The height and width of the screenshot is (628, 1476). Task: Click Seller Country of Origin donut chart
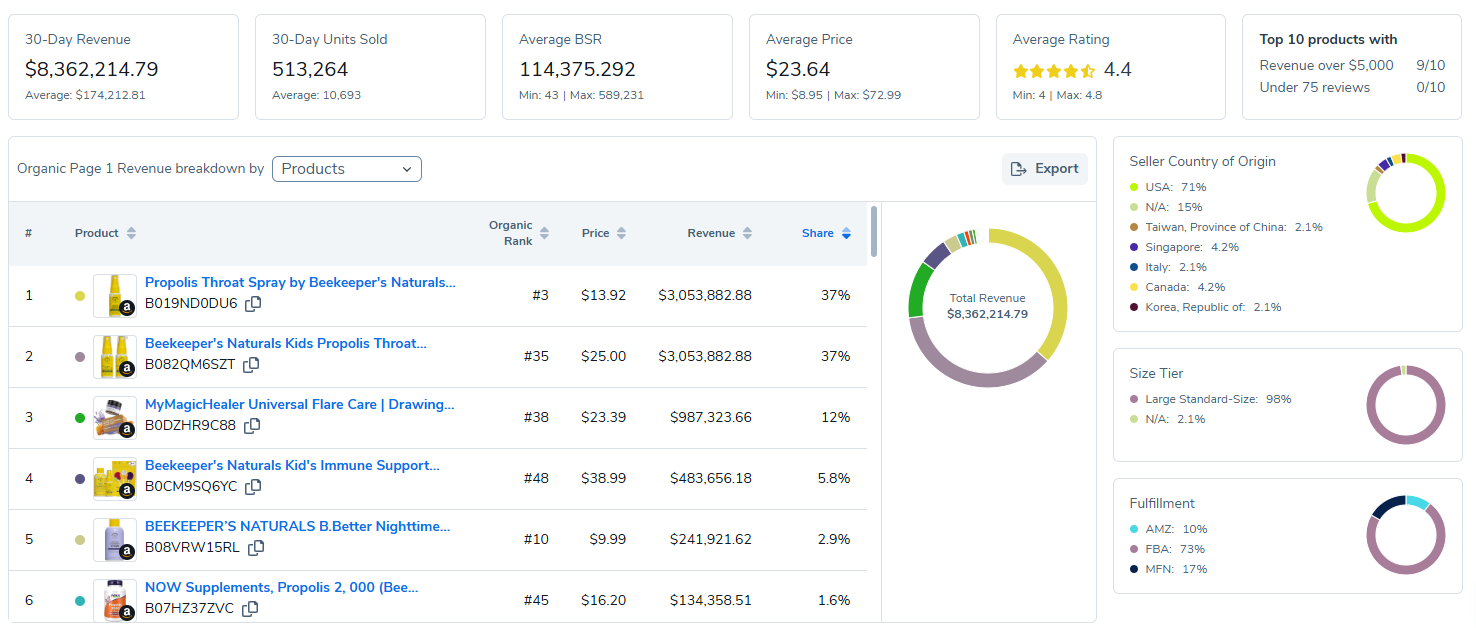(x=1405, y=193)
